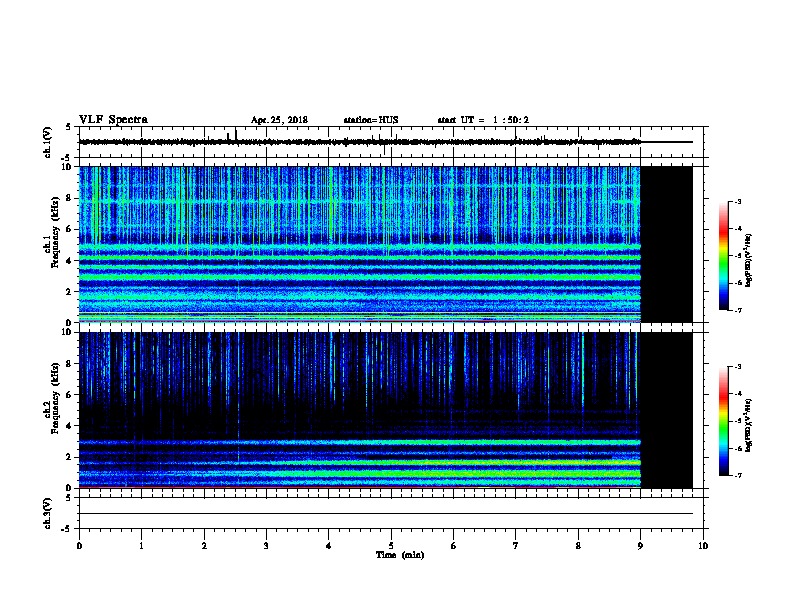792x612 pixels.
Task: Click the ch.2 Frequency (kHz) axis label
Action: click(x=51, y=398)
